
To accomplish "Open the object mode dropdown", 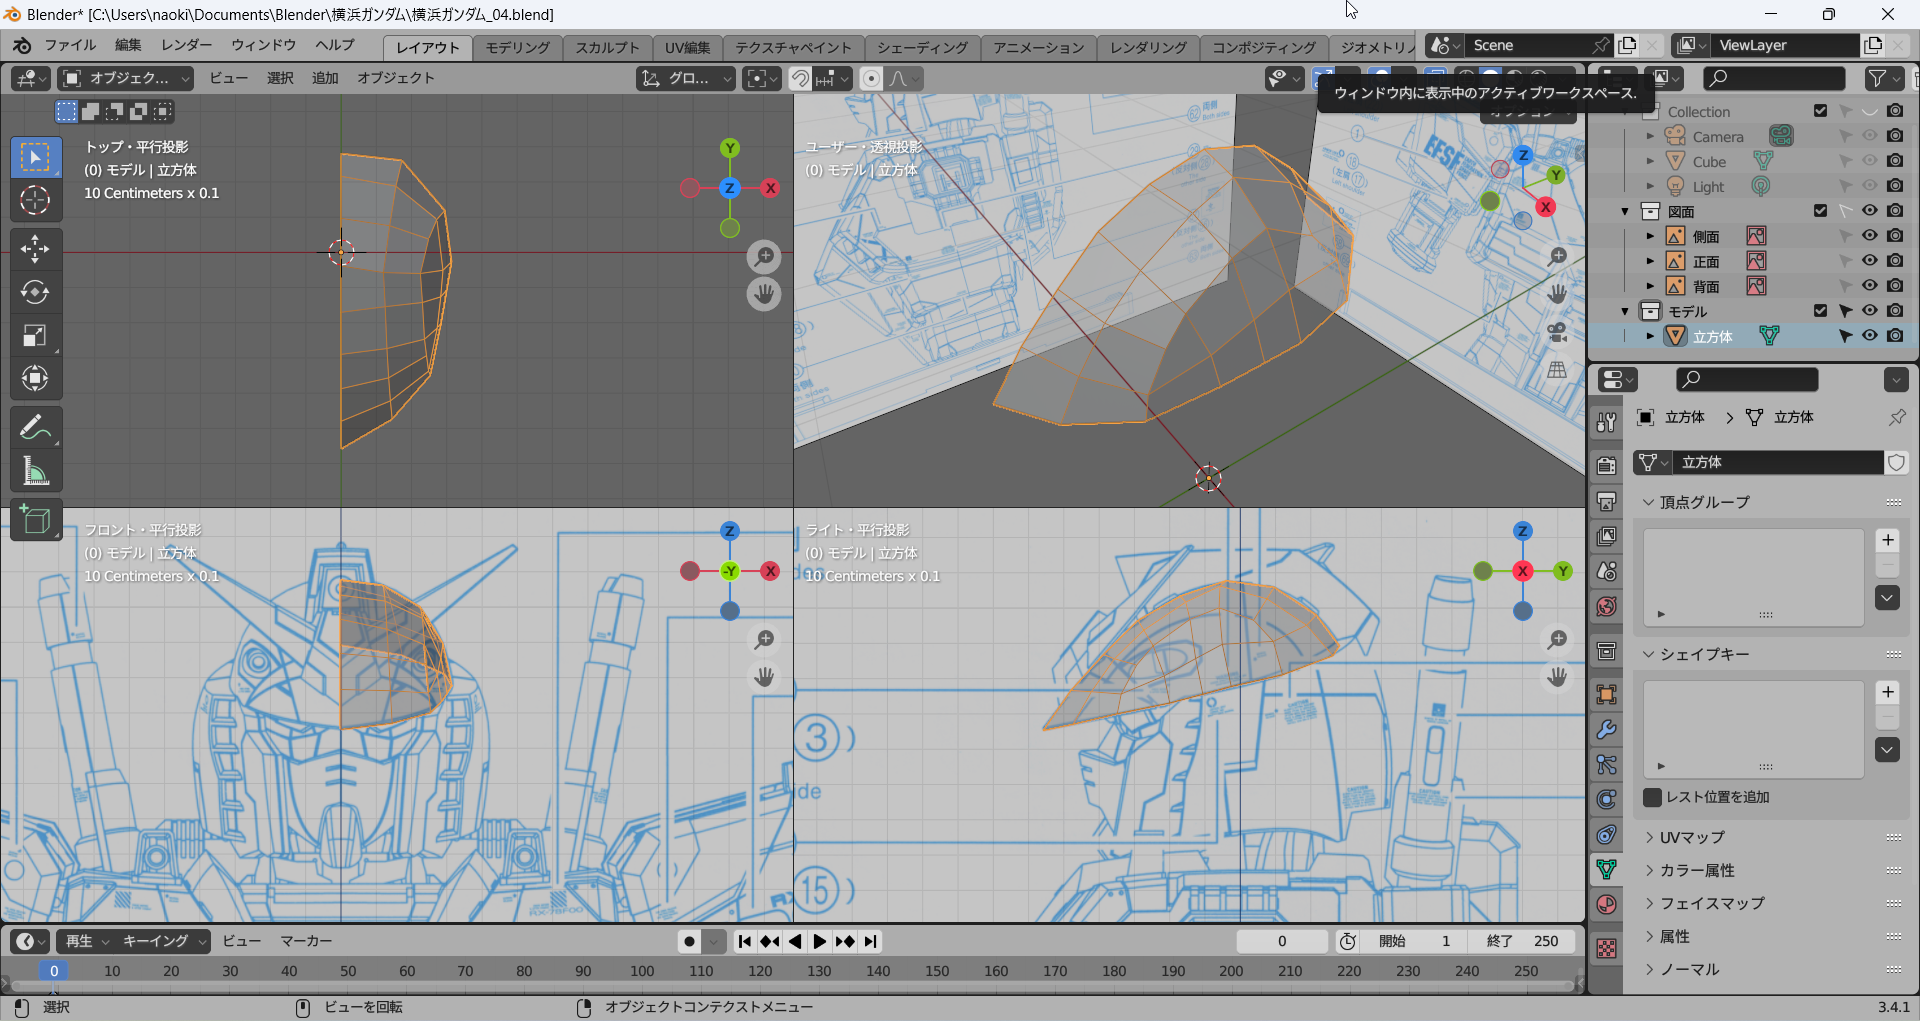I will tap(126, 78).
